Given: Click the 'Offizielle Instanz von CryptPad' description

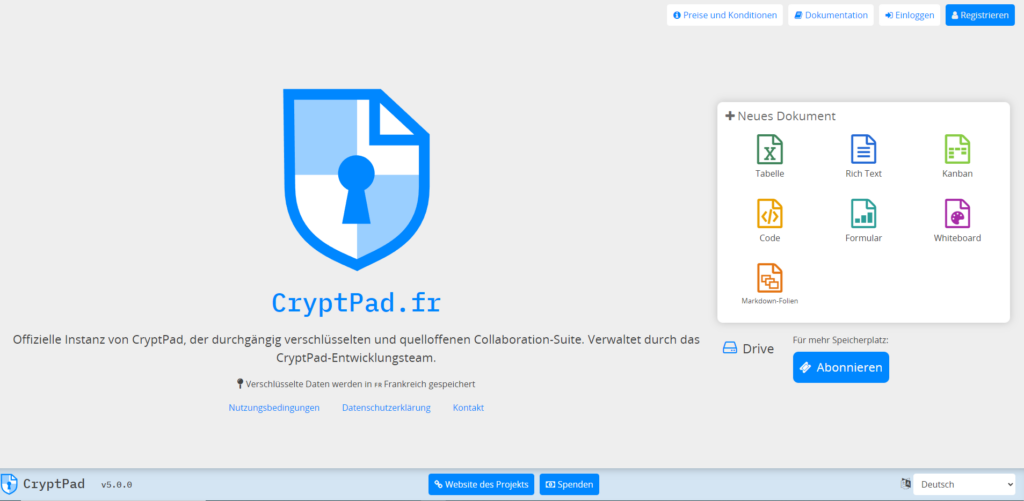Looking at the screenshot, I should pyautogui.click(x=356, y=349).
